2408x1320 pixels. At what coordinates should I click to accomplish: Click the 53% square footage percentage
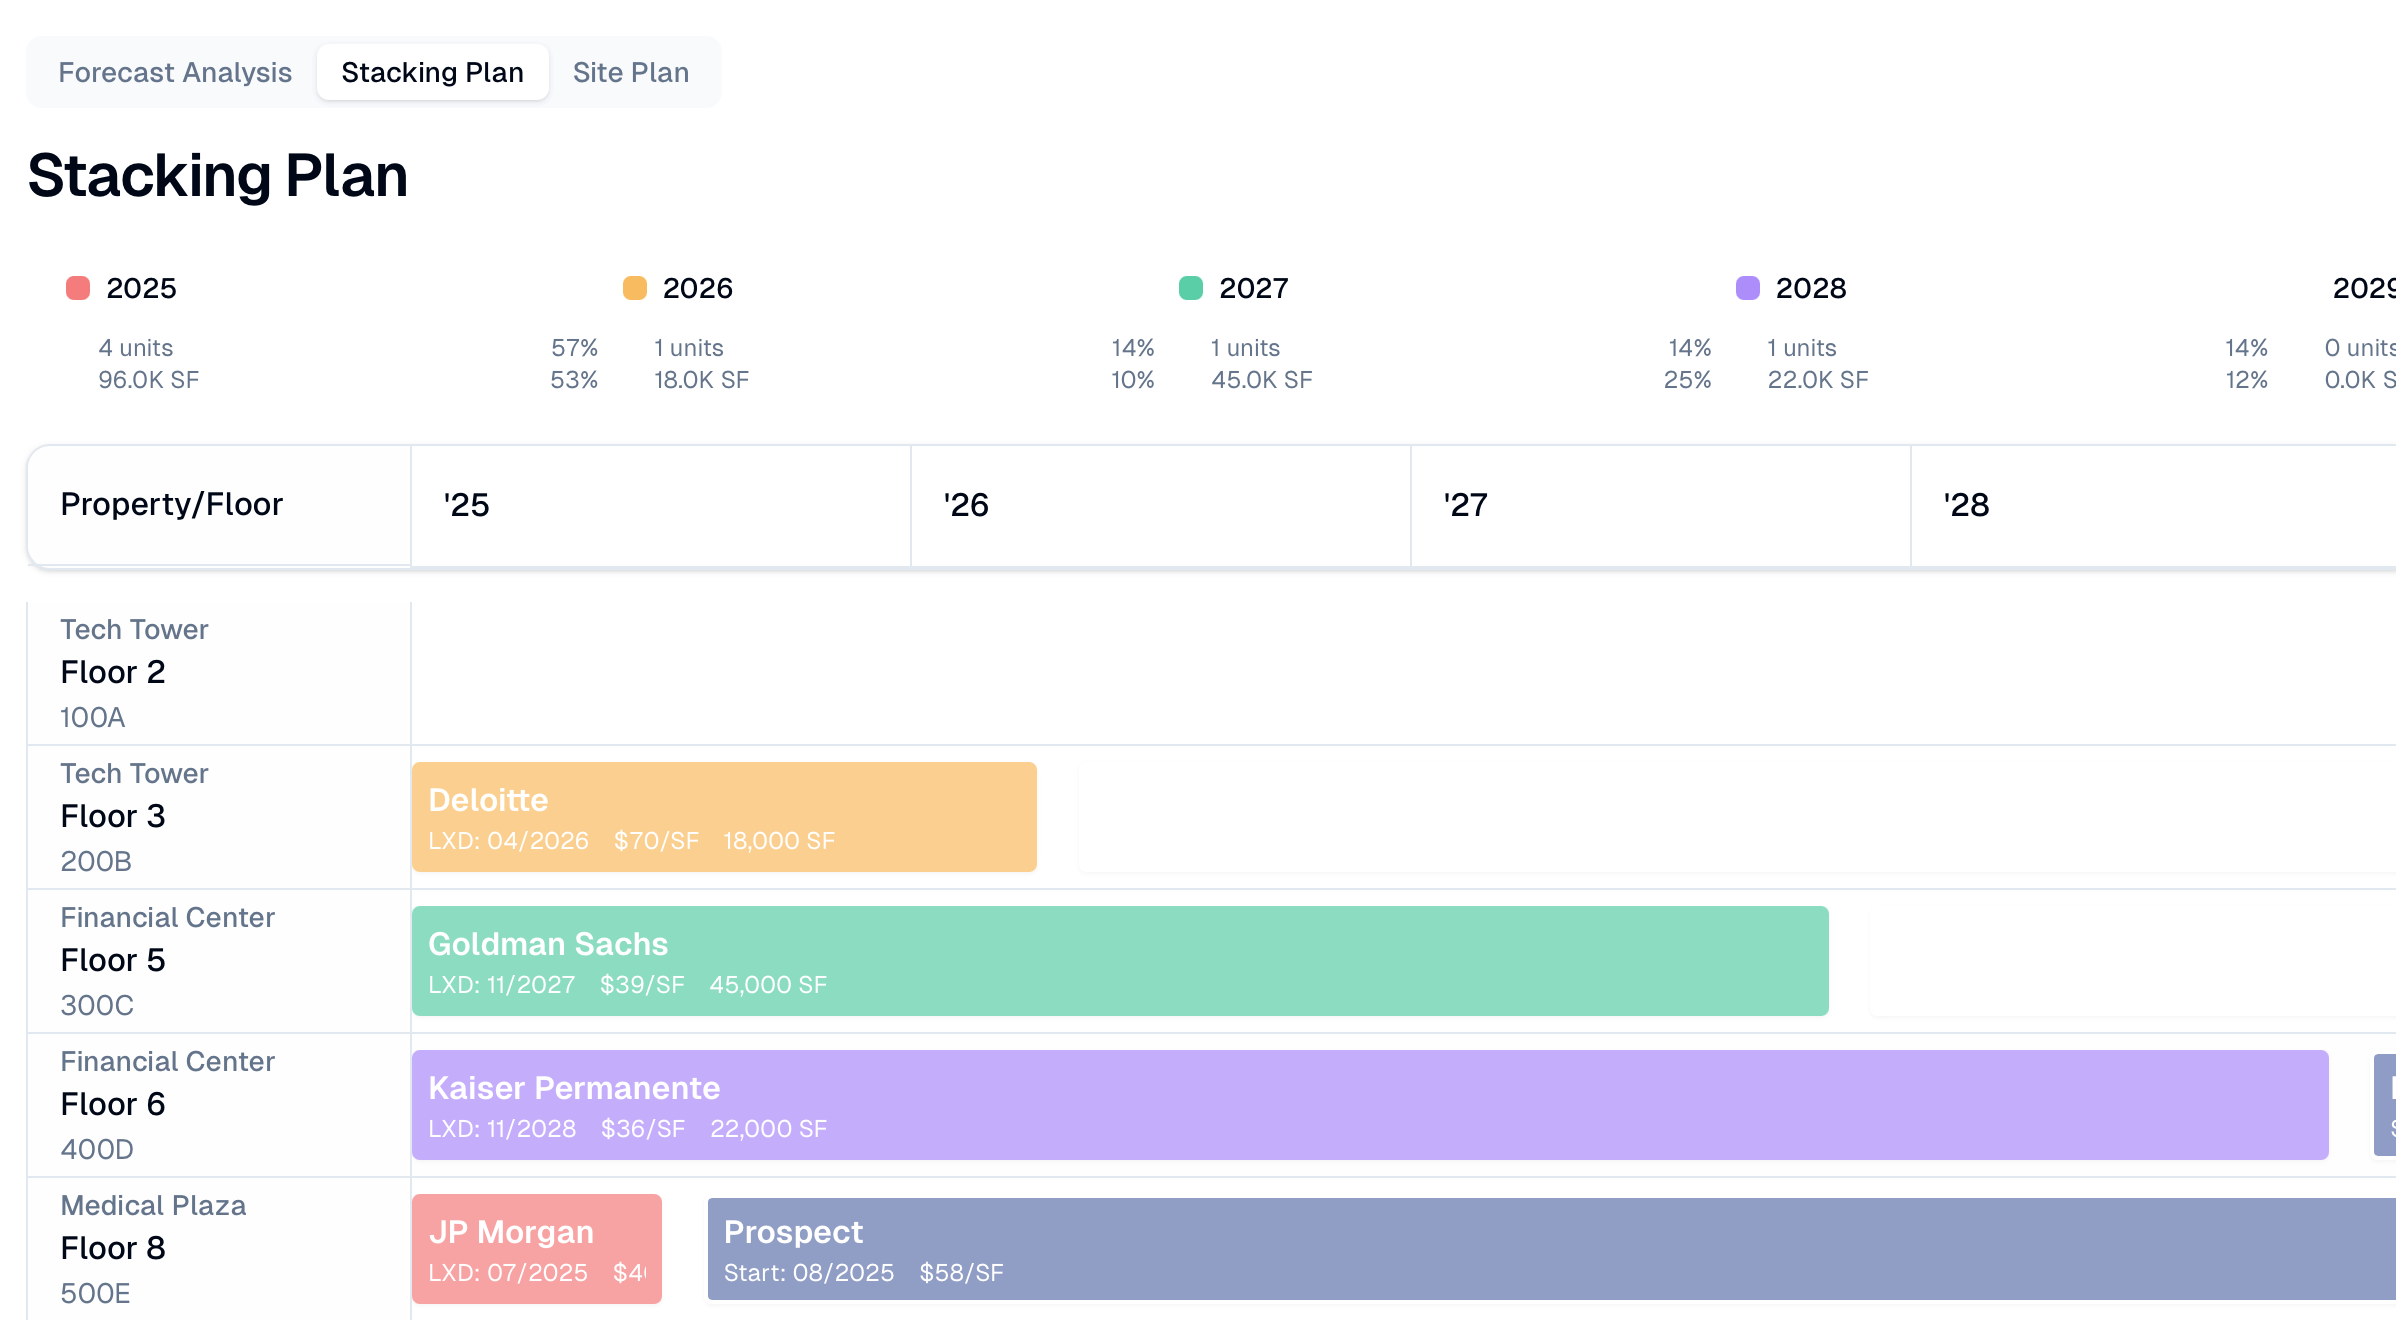574,380
